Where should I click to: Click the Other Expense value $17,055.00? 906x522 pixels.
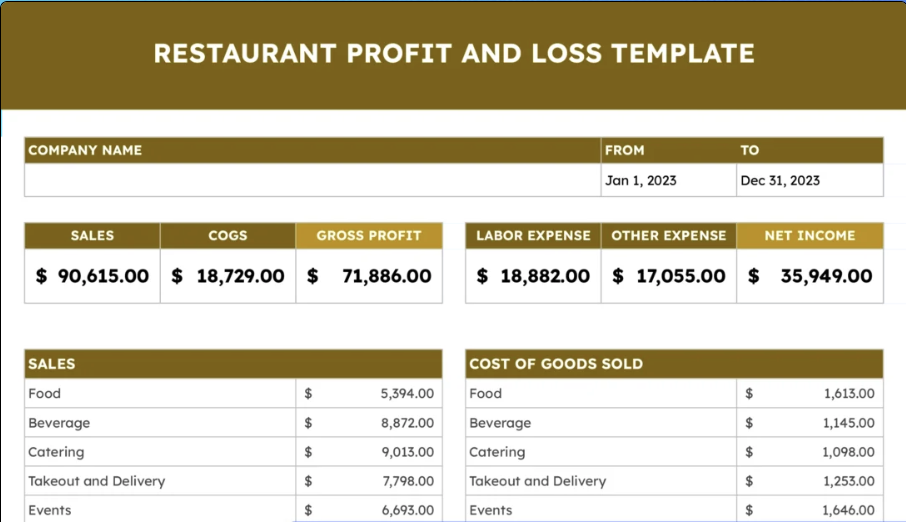click(x=669, y=276)
